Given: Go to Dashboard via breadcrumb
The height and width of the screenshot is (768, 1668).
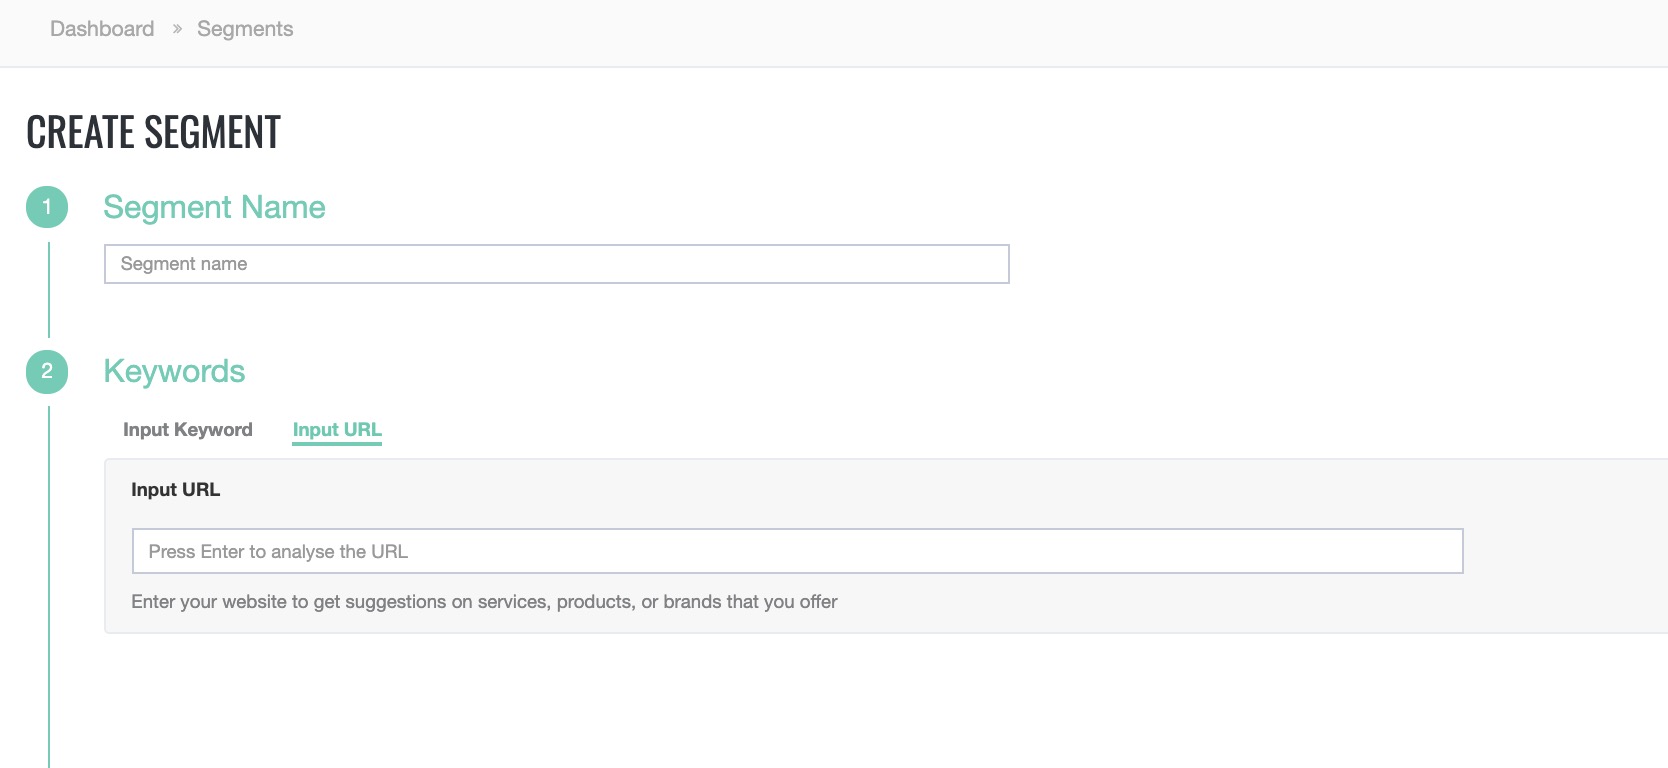Looking at the screenshot, I should coord(102,29).
